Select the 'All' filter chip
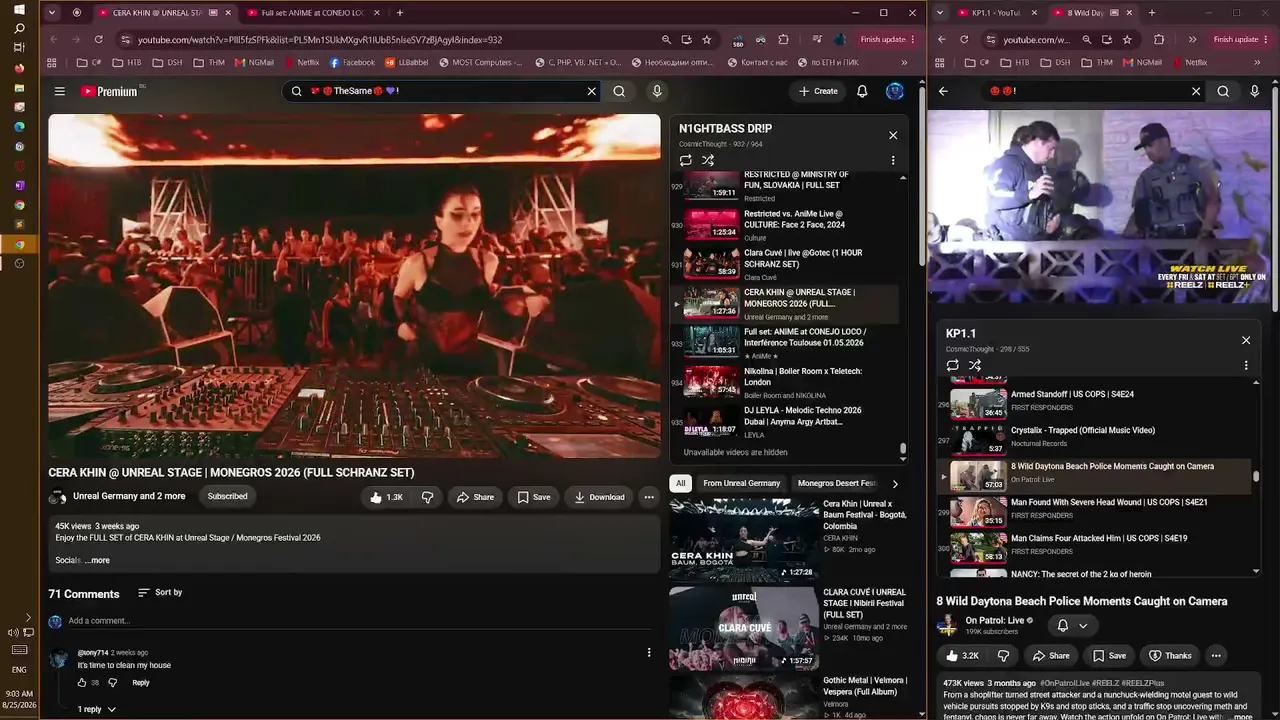This screenshot has height=720, width=1280. pyautogui.click(x=681, y=483)
